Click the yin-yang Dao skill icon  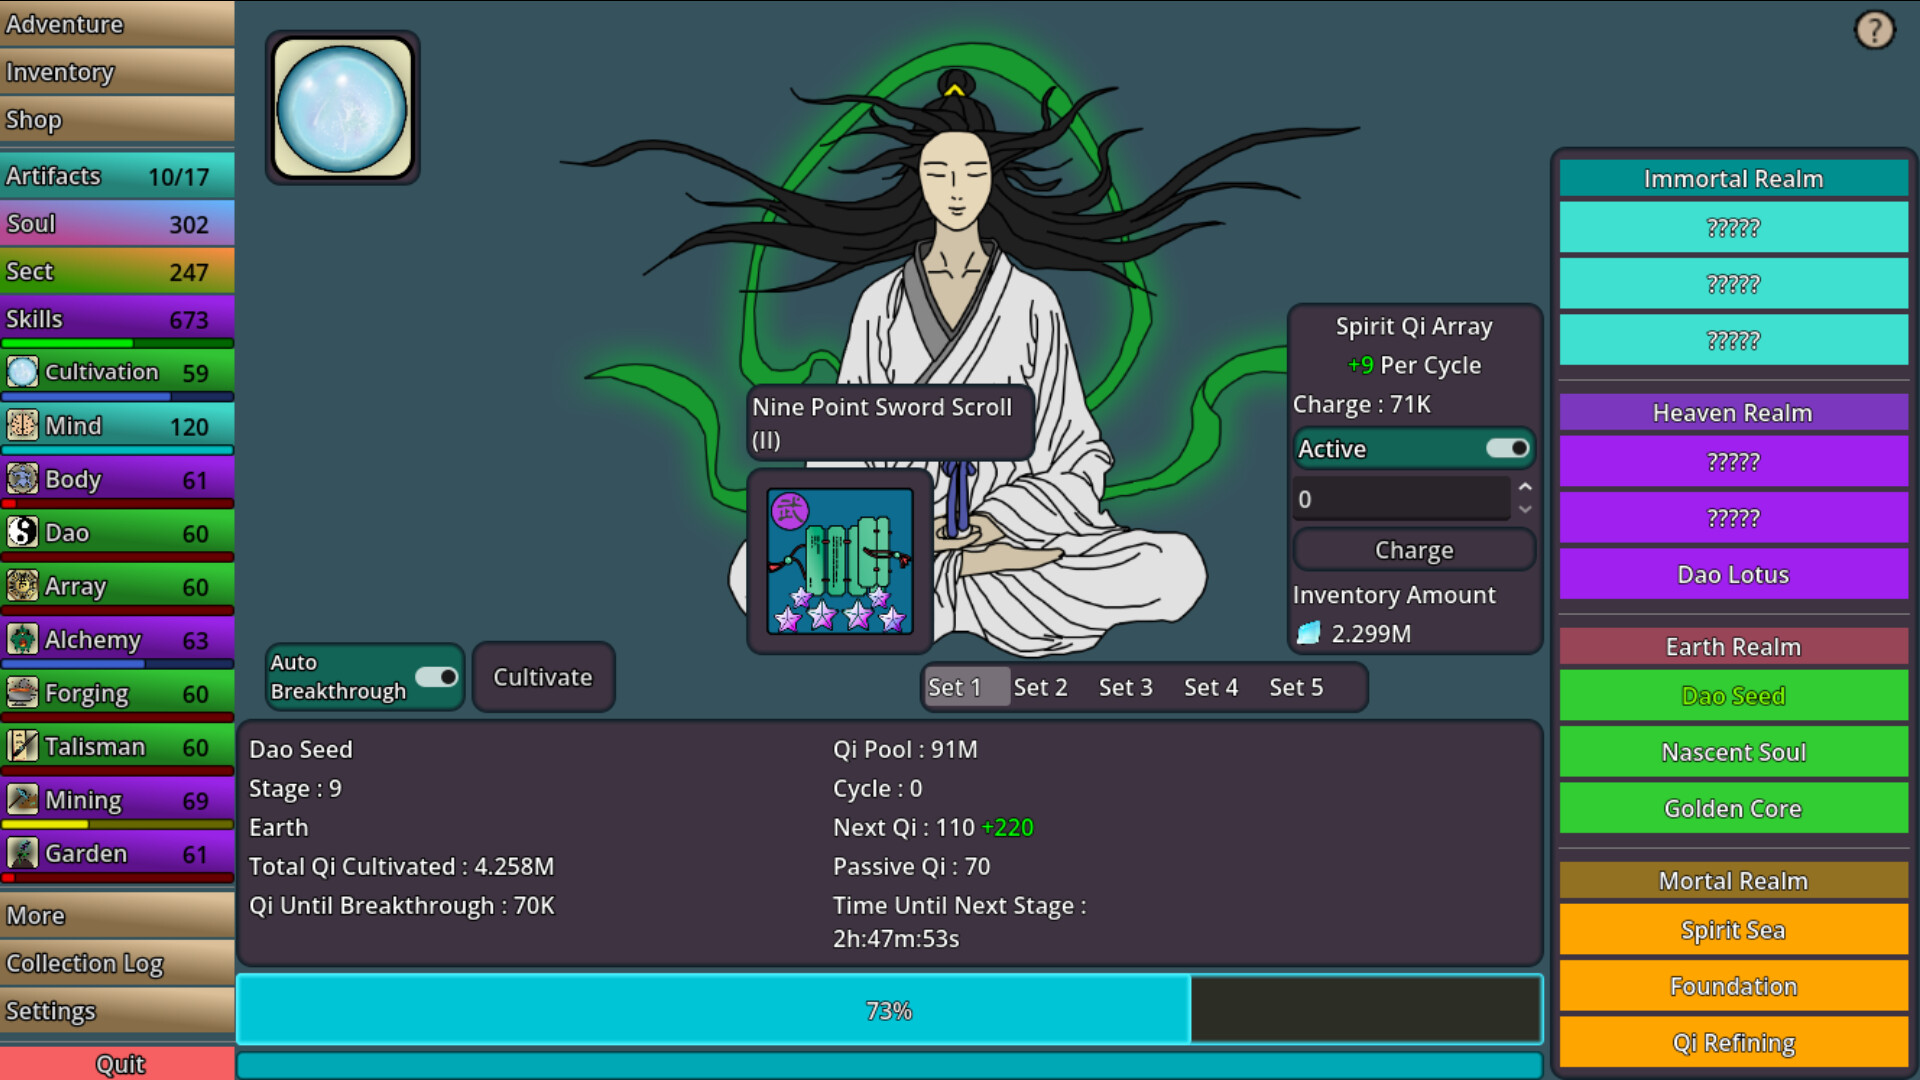tap(21, 532)
